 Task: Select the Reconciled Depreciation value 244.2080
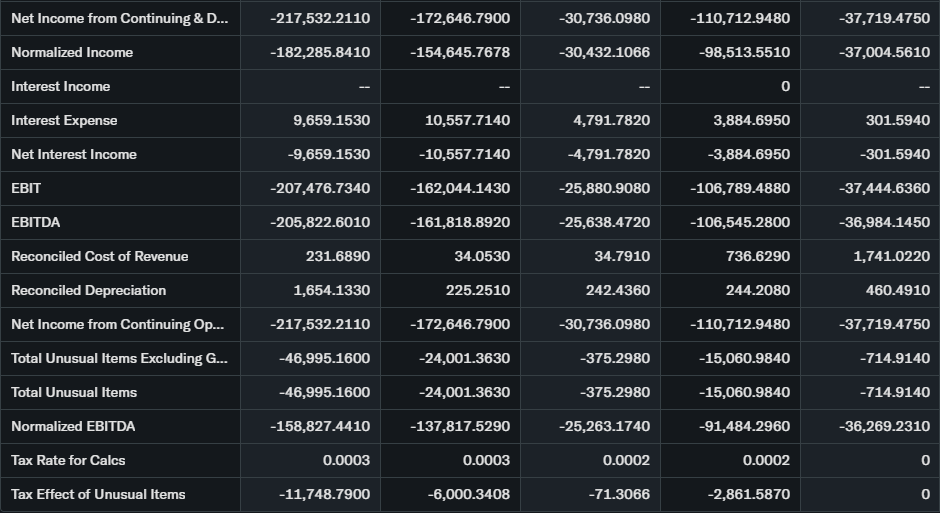tap(758, 290)
